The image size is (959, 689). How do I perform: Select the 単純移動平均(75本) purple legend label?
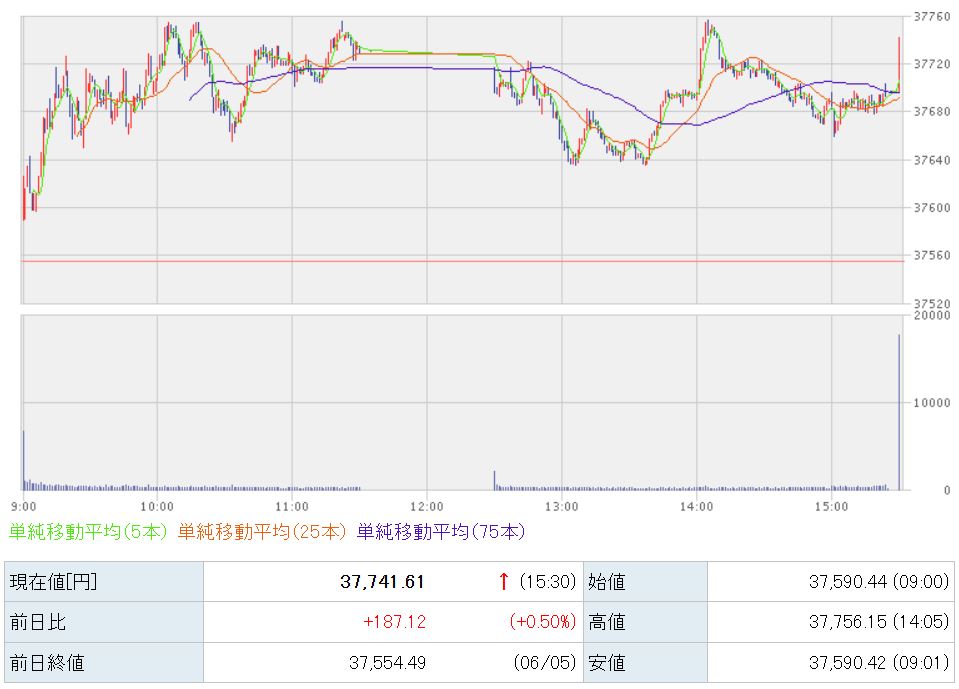click(x=441, y=531)
